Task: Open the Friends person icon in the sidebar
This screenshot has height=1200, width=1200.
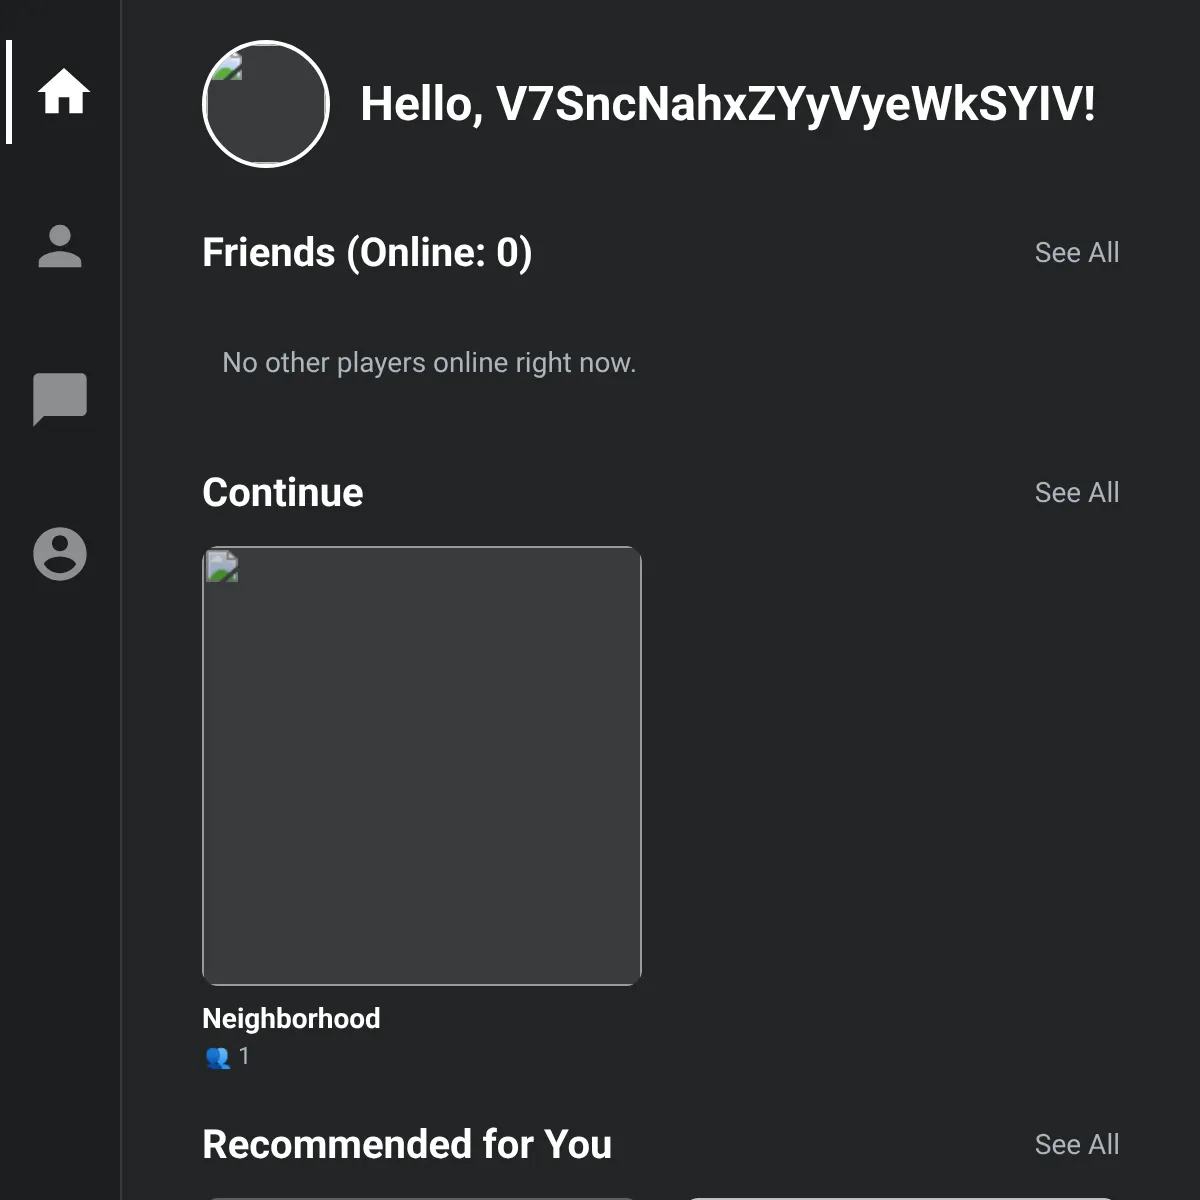Action: pos(60,247)
